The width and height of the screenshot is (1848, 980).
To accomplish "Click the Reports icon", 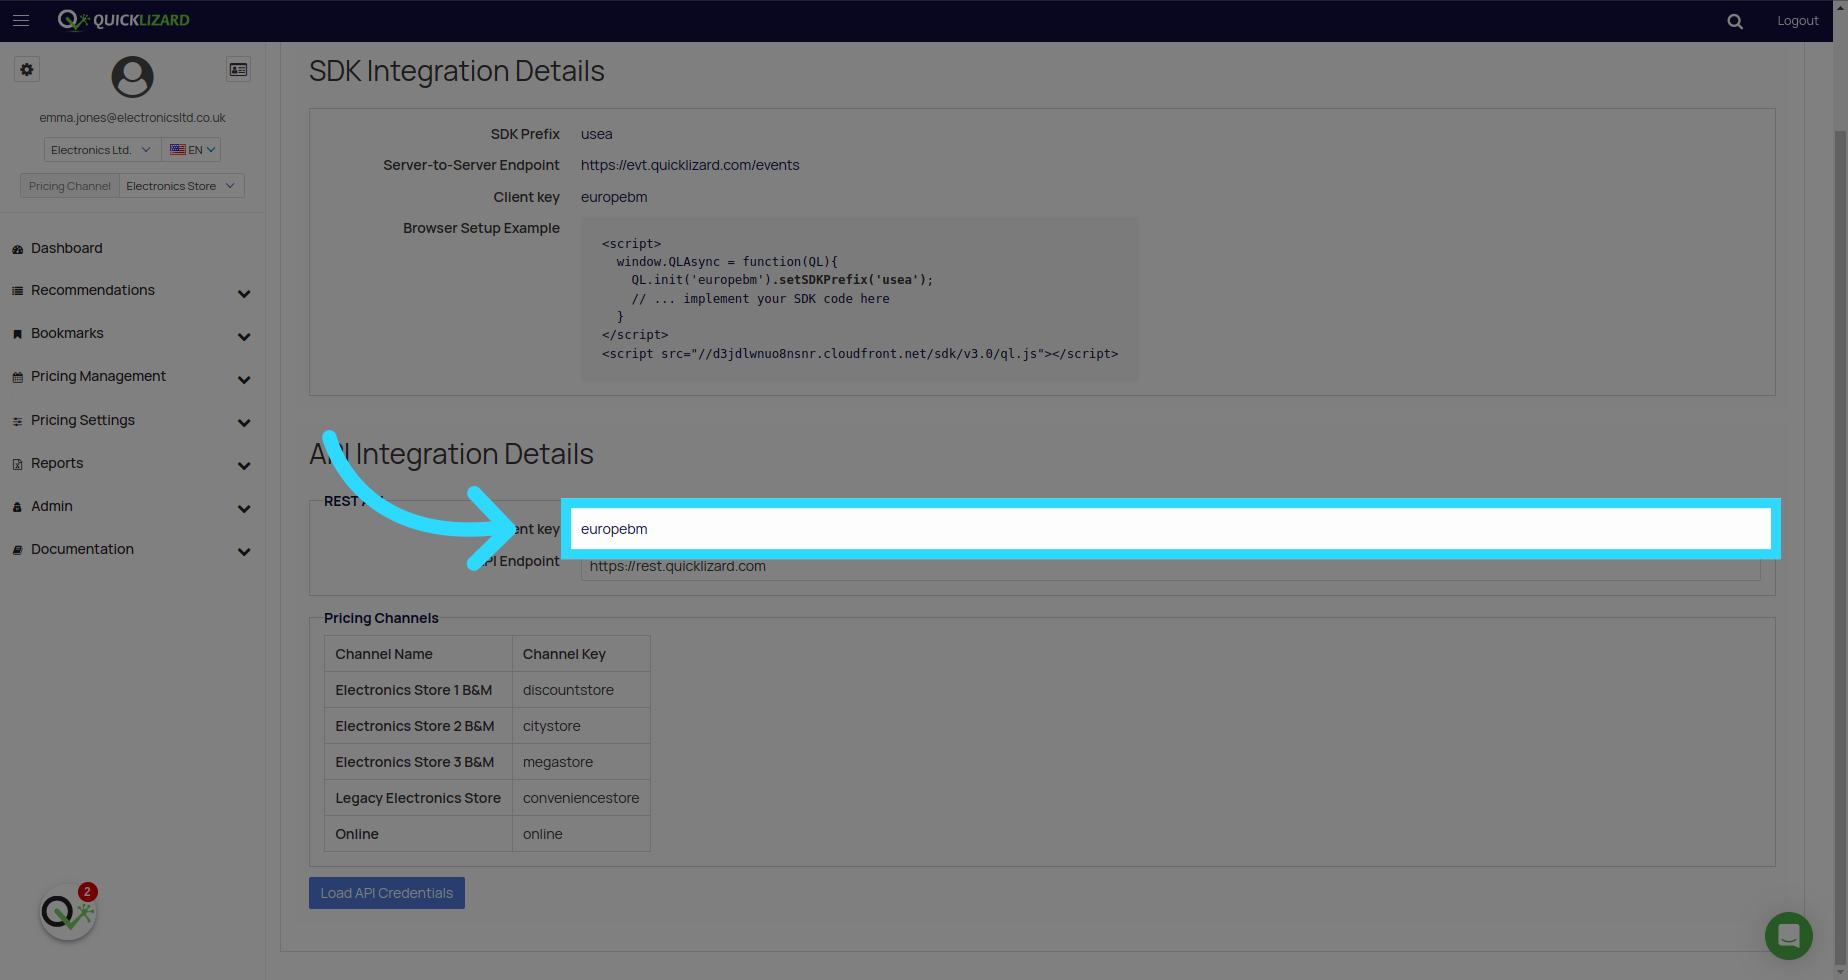I will click(17, 464).
